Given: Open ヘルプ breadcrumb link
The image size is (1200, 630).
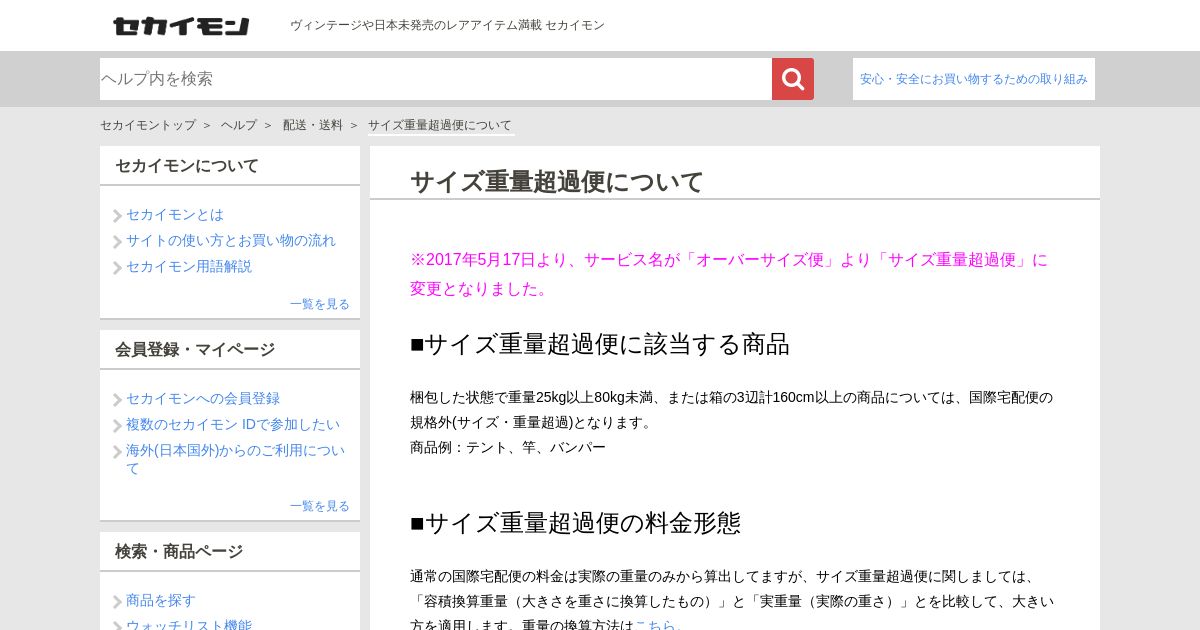Looking at the screenshot, I should [x=239, y=125].
